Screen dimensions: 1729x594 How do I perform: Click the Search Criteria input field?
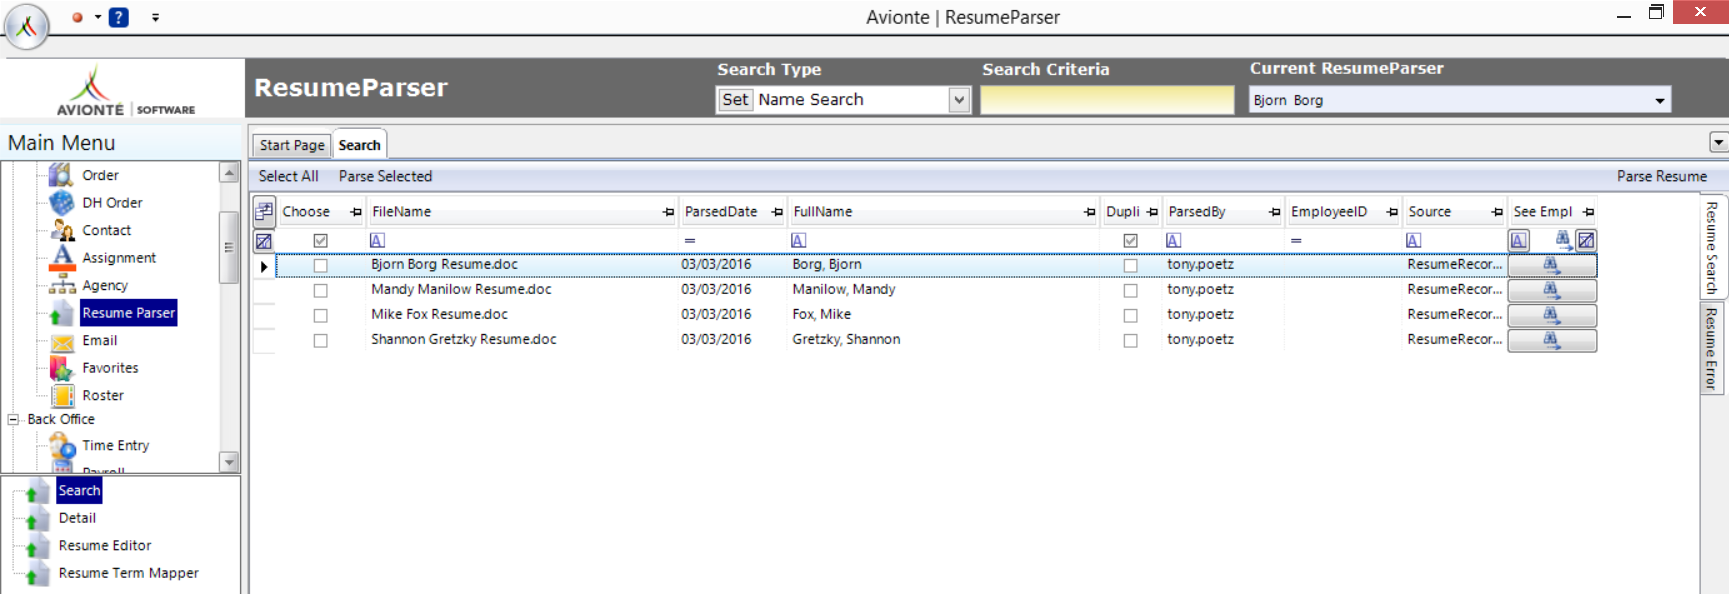tap(1107, 100)
